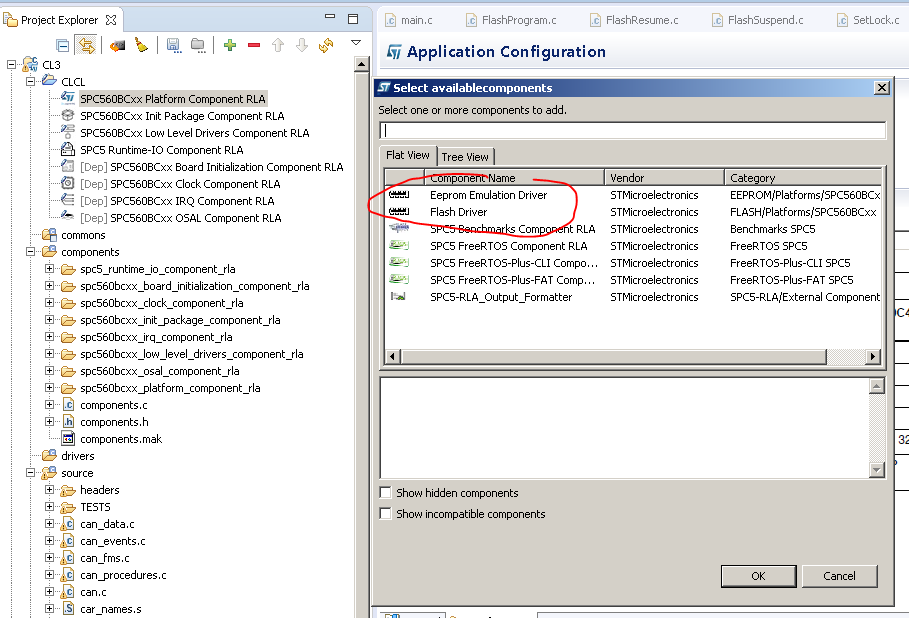909x618 pixels.
Task: Expand spc5_runtime_io_component_rla folder
Action: click(49, 268)
